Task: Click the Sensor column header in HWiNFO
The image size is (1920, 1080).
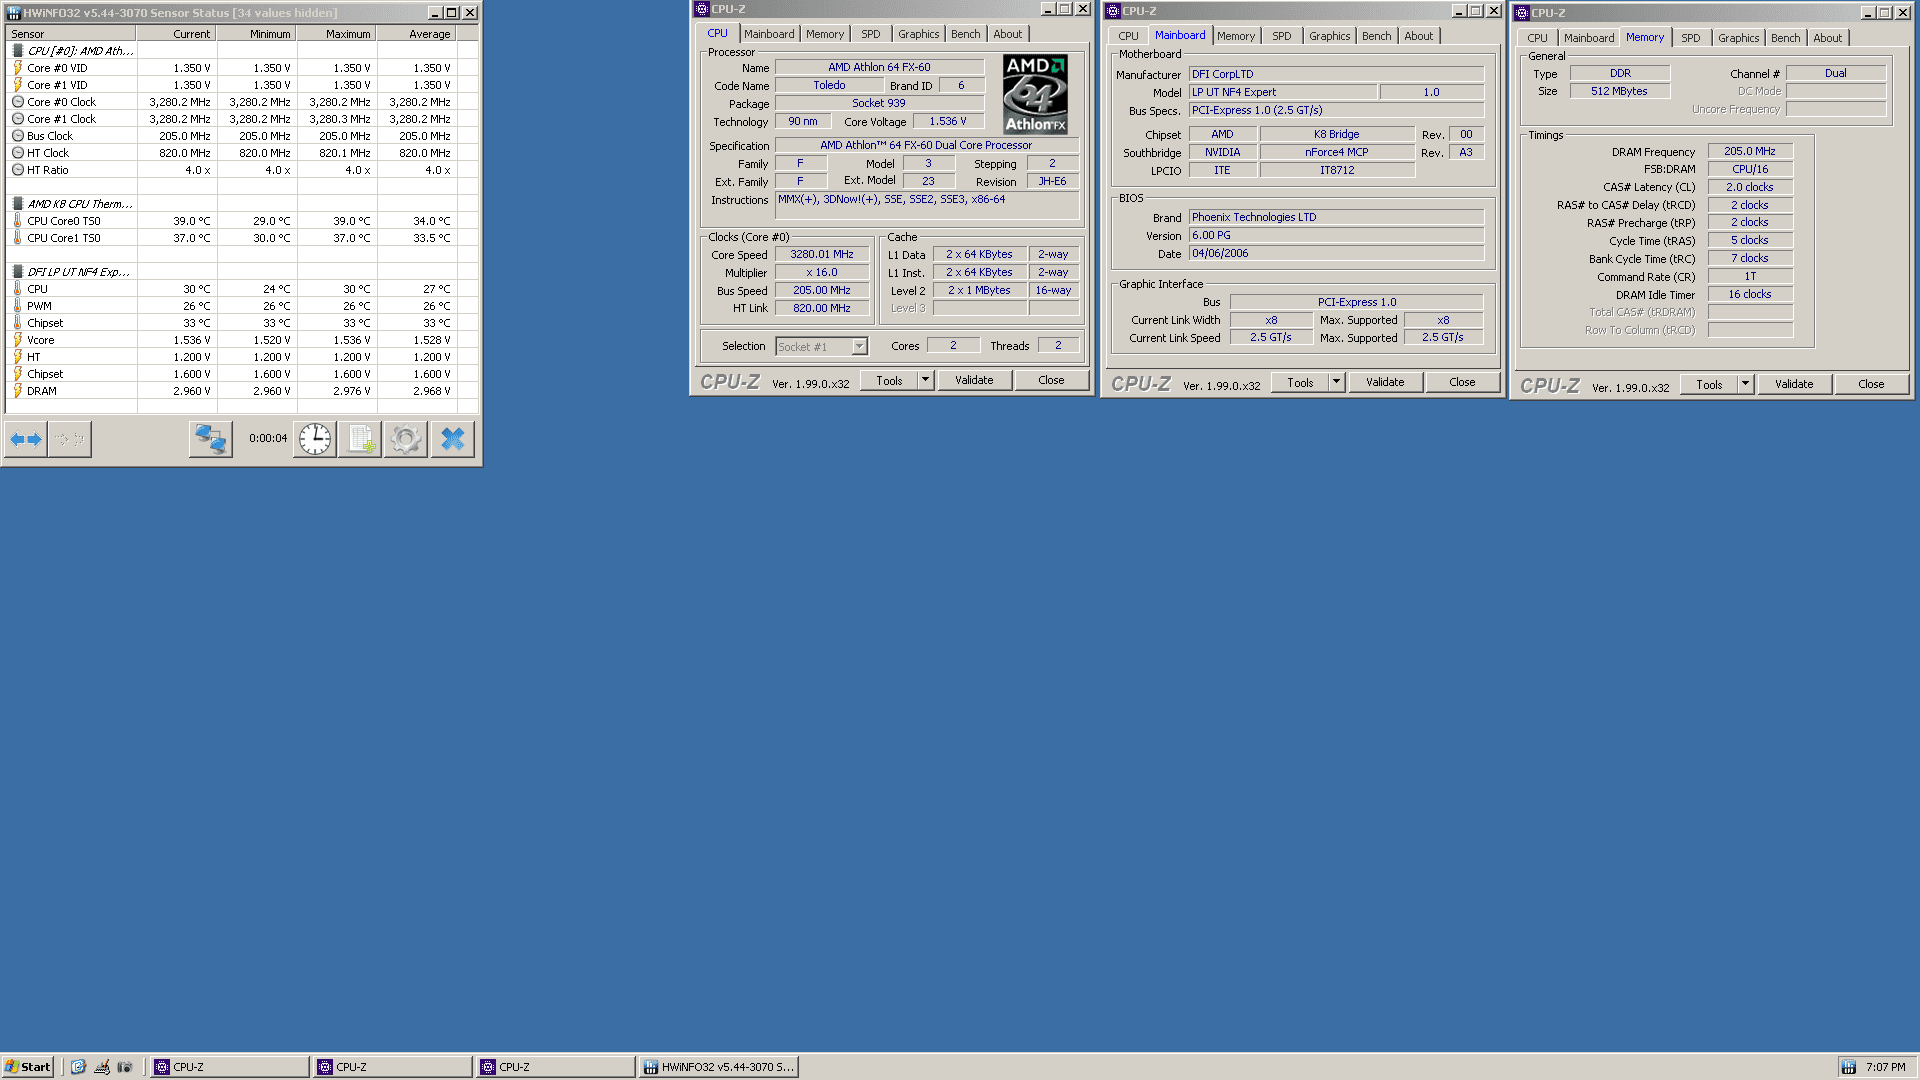Action: (70, 34)
